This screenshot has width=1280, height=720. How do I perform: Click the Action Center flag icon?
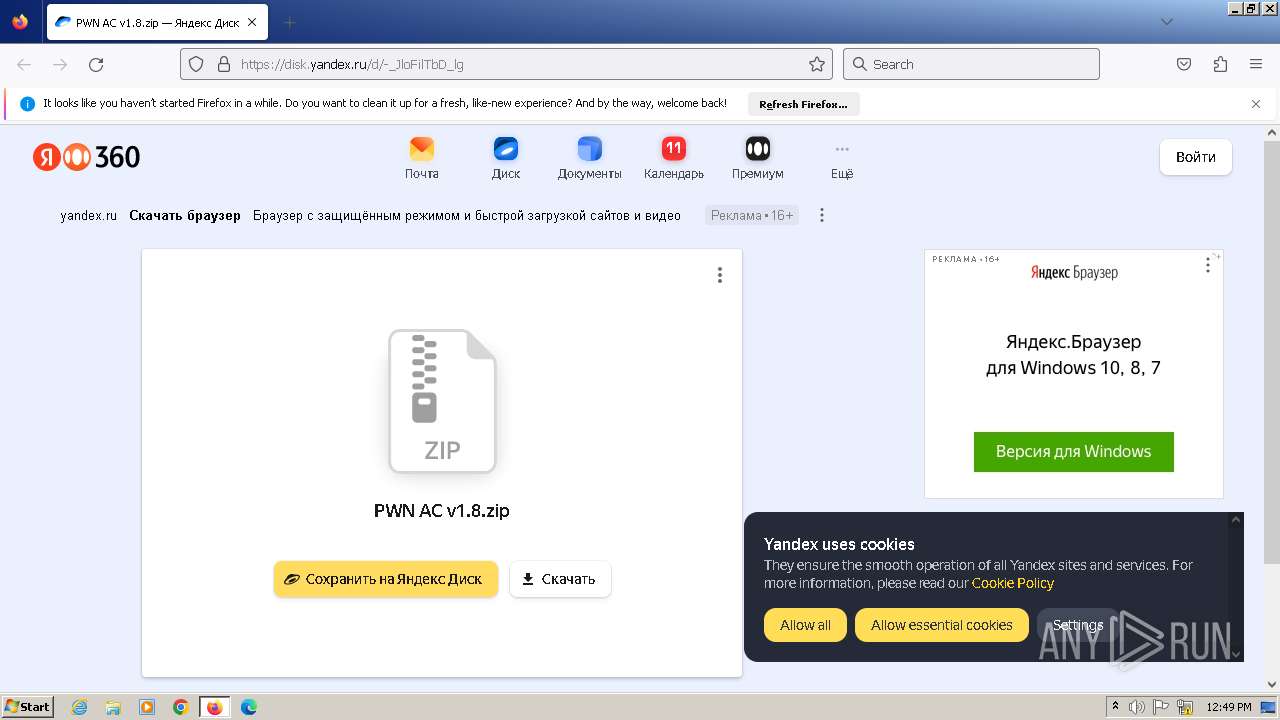1161,707
